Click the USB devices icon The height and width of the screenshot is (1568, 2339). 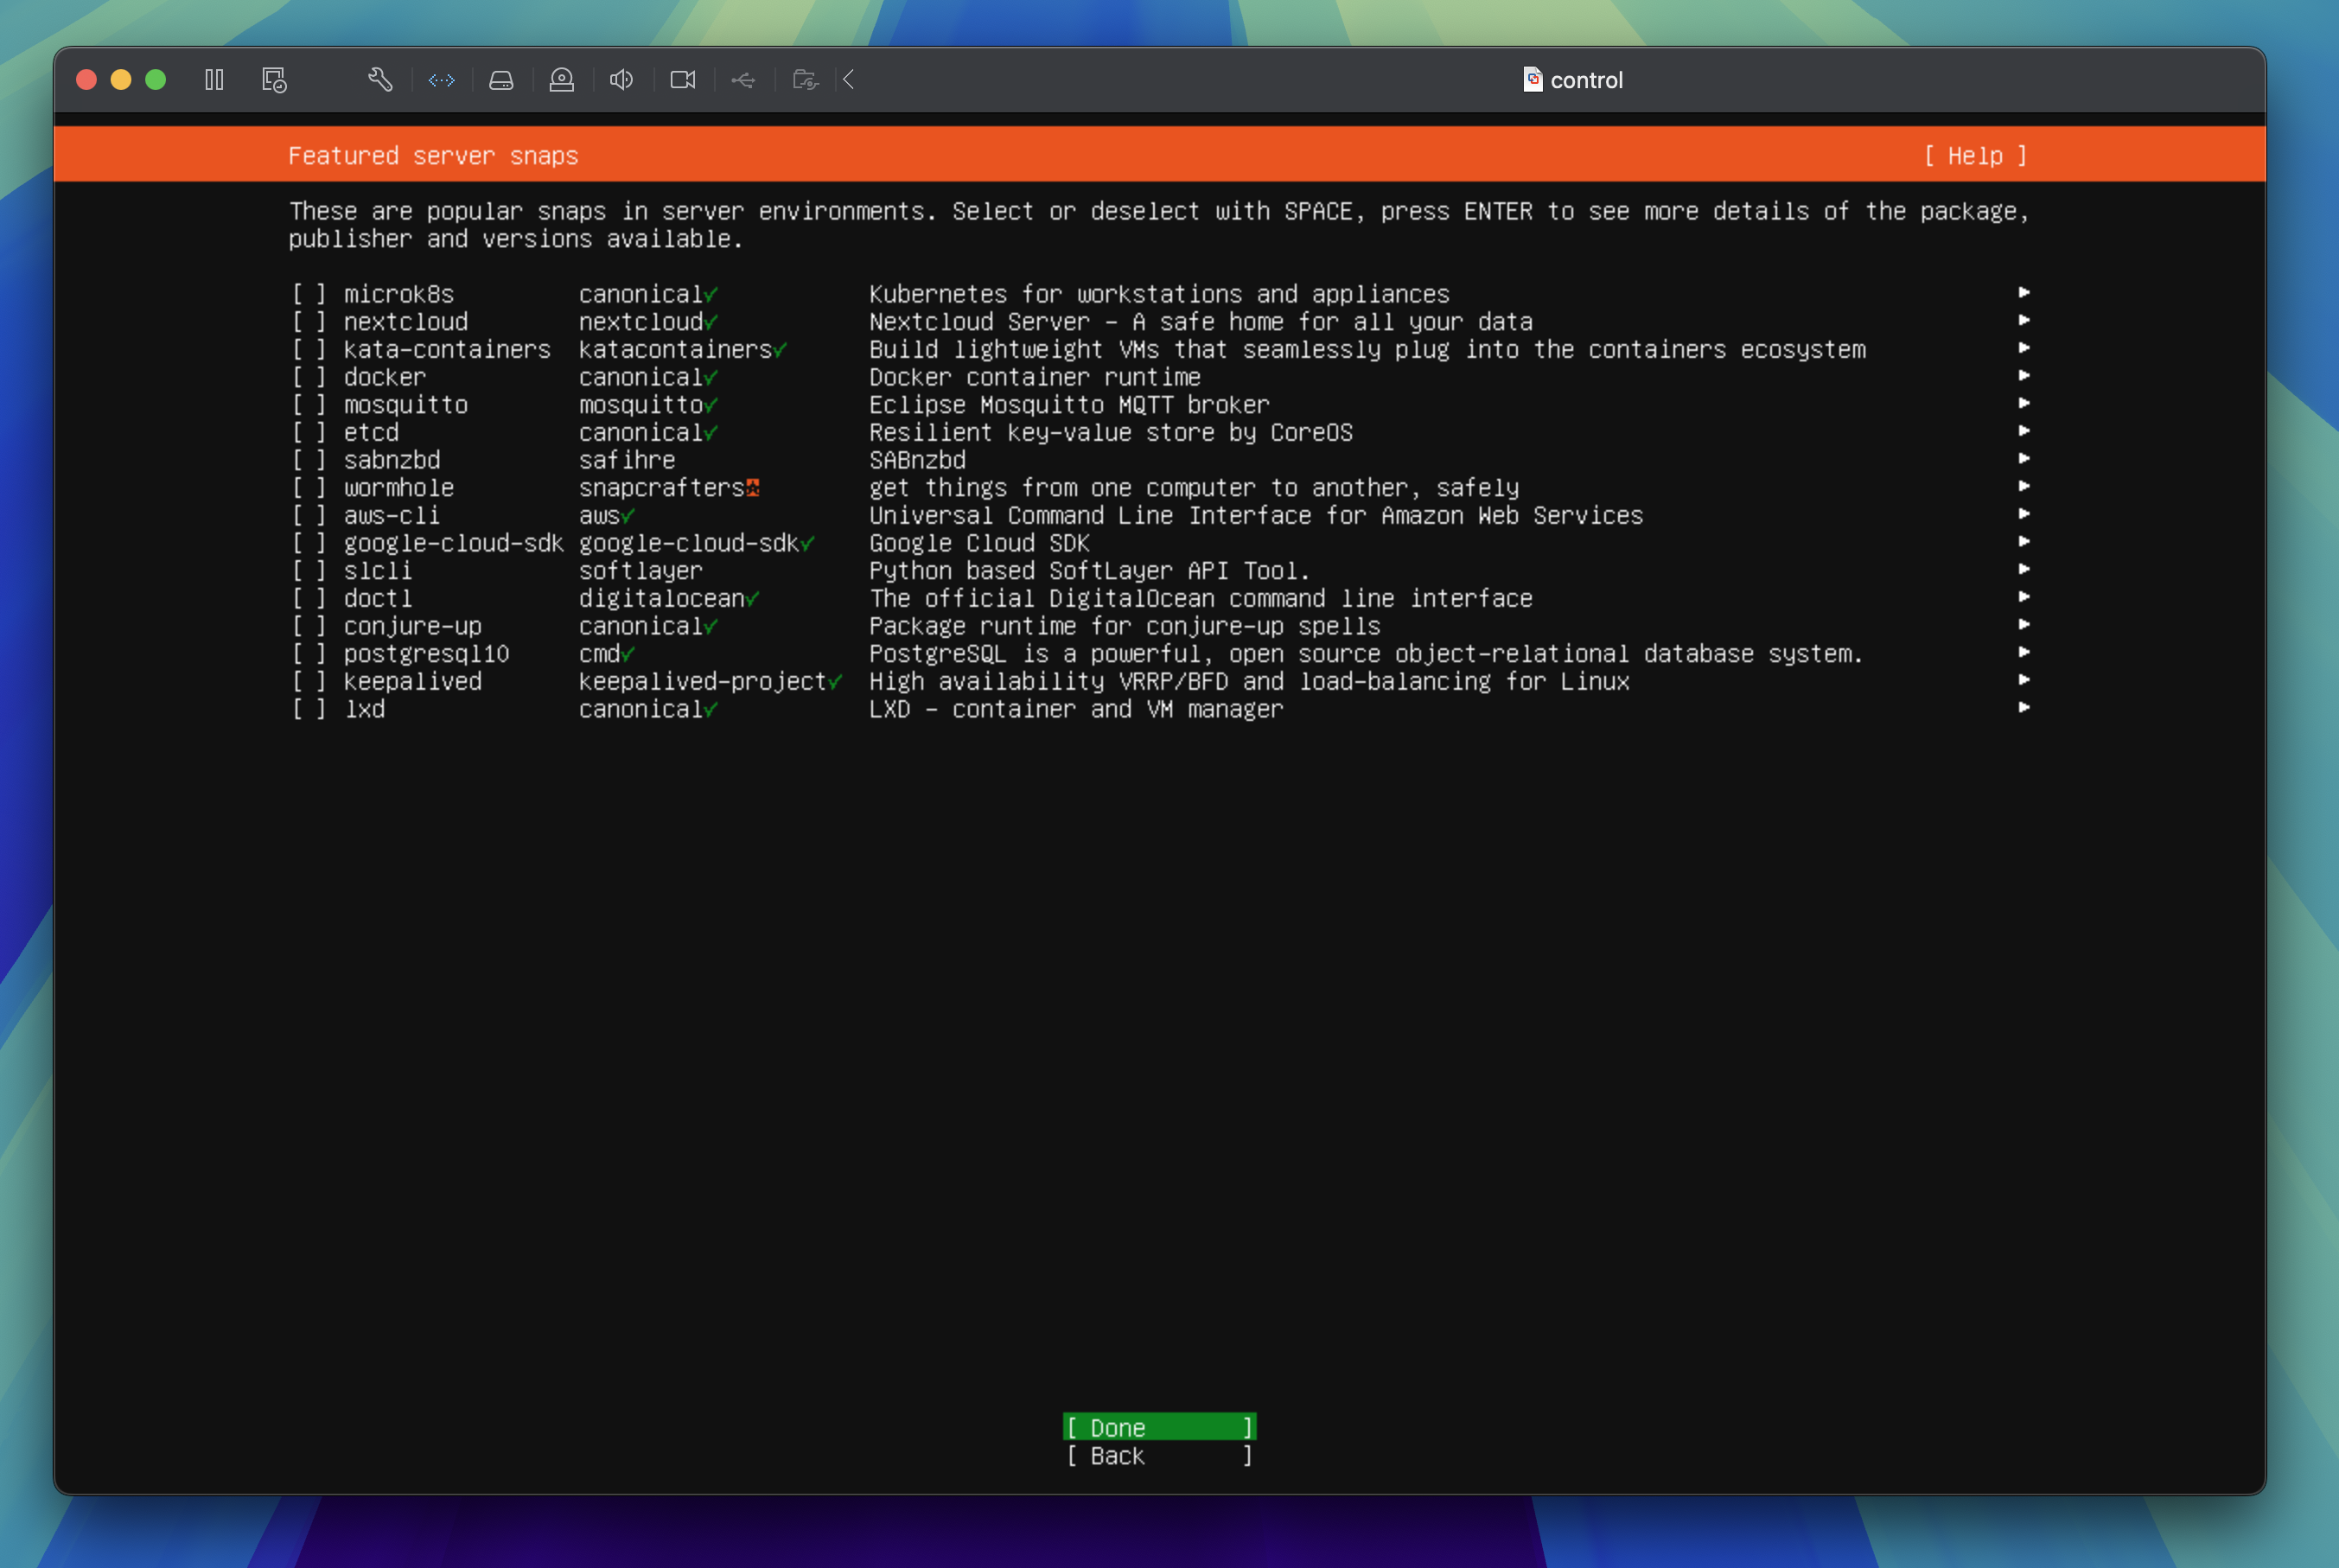coord(743,80)
